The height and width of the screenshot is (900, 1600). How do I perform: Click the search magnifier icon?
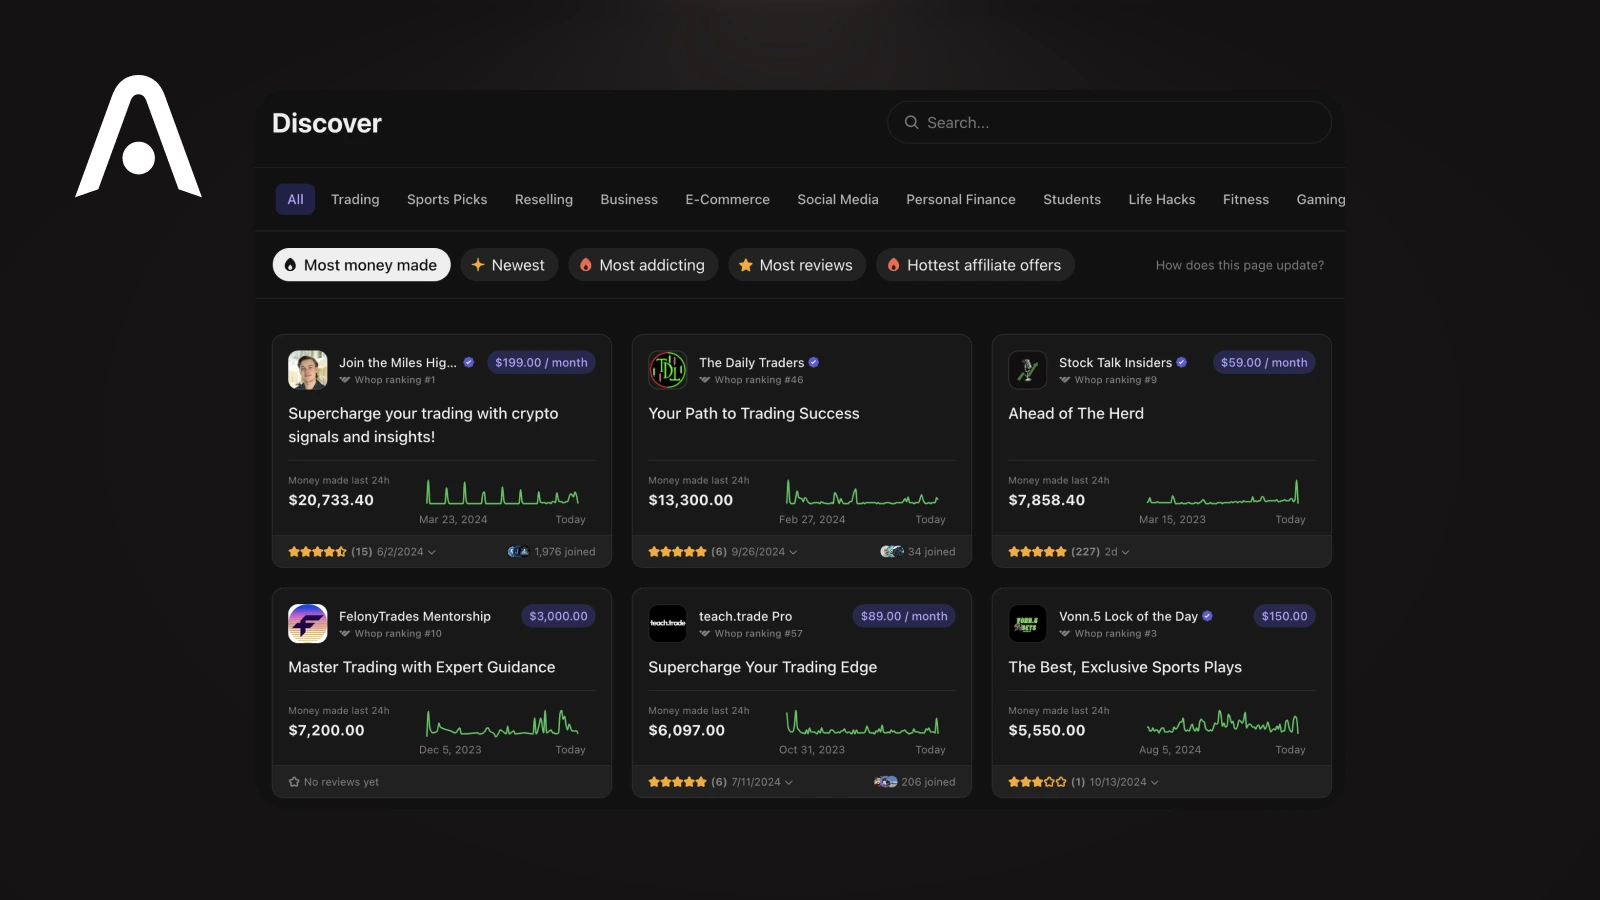(911, 122)
